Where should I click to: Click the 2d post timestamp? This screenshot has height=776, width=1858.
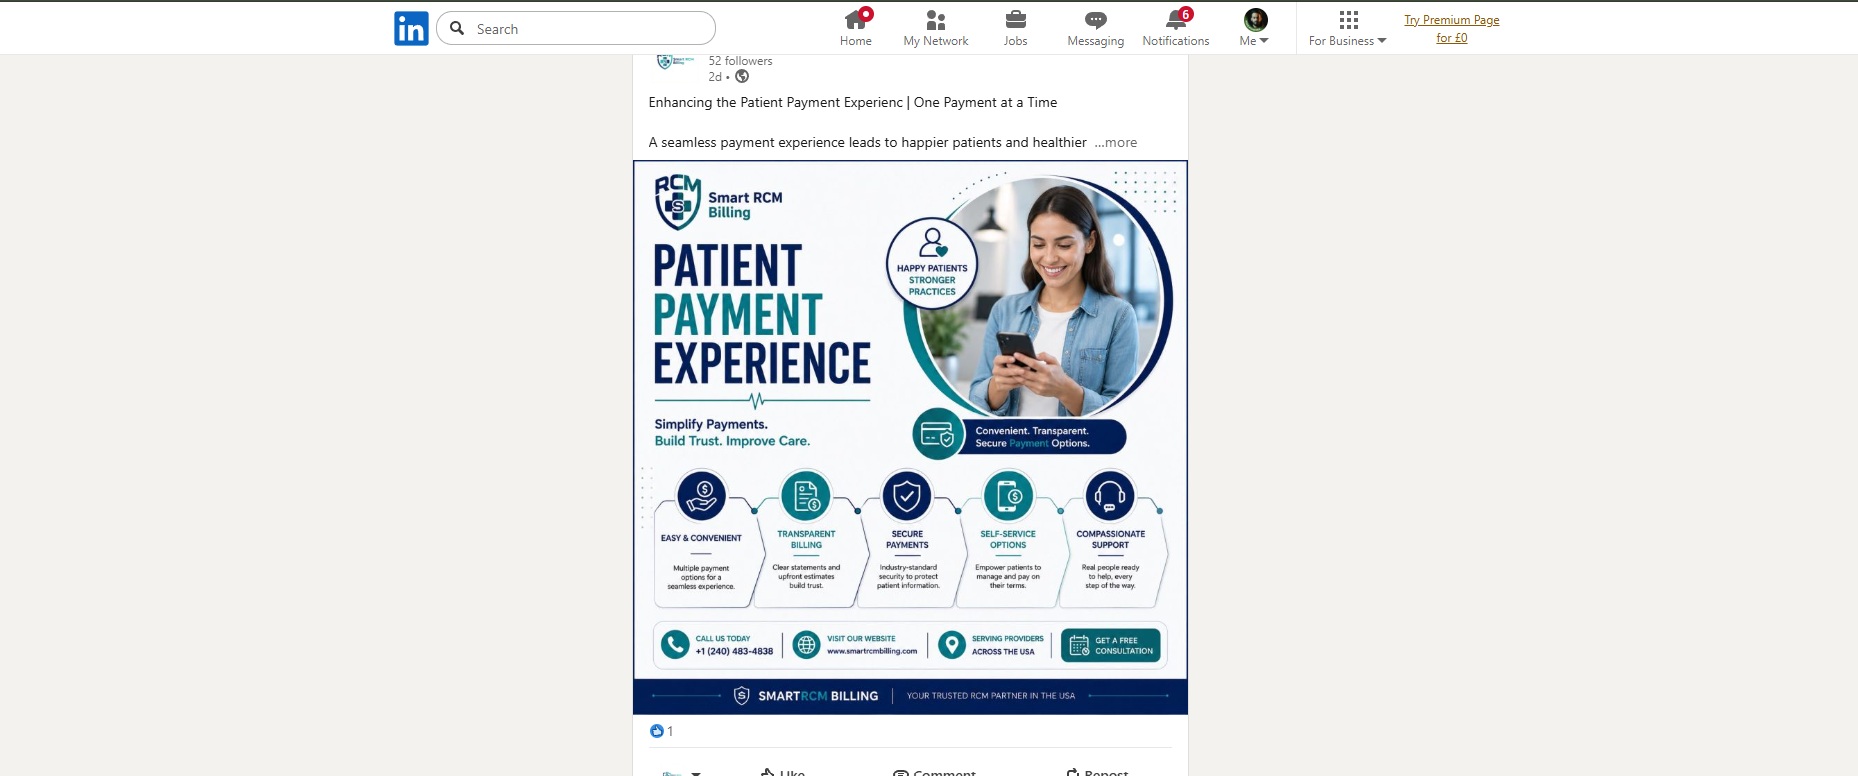pos(715,77)
